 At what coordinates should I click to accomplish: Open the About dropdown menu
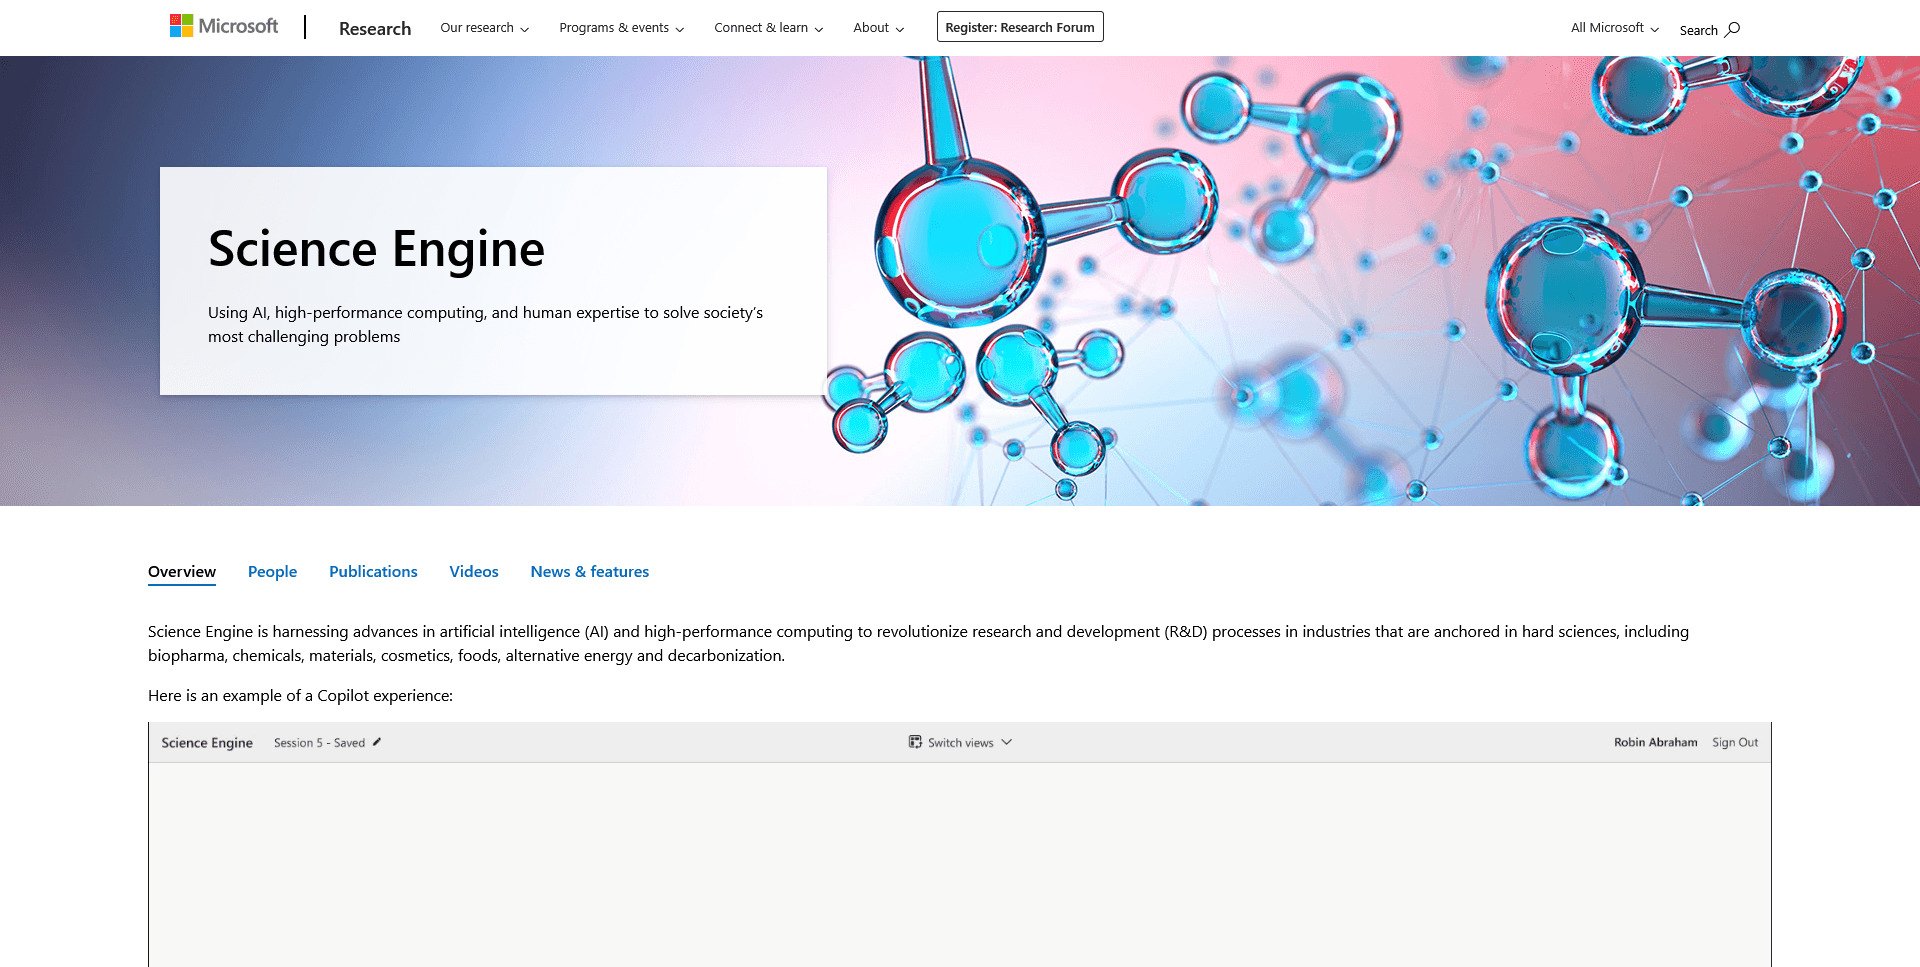pos(879,28)
